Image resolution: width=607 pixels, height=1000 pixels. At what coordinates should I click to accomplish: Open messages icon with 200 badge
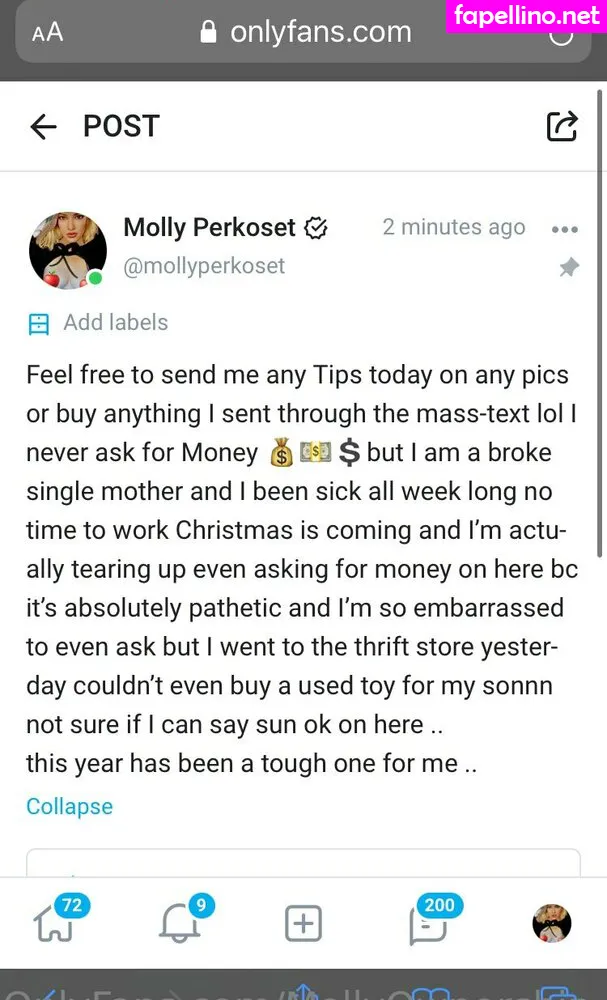[x=428, y=922]
